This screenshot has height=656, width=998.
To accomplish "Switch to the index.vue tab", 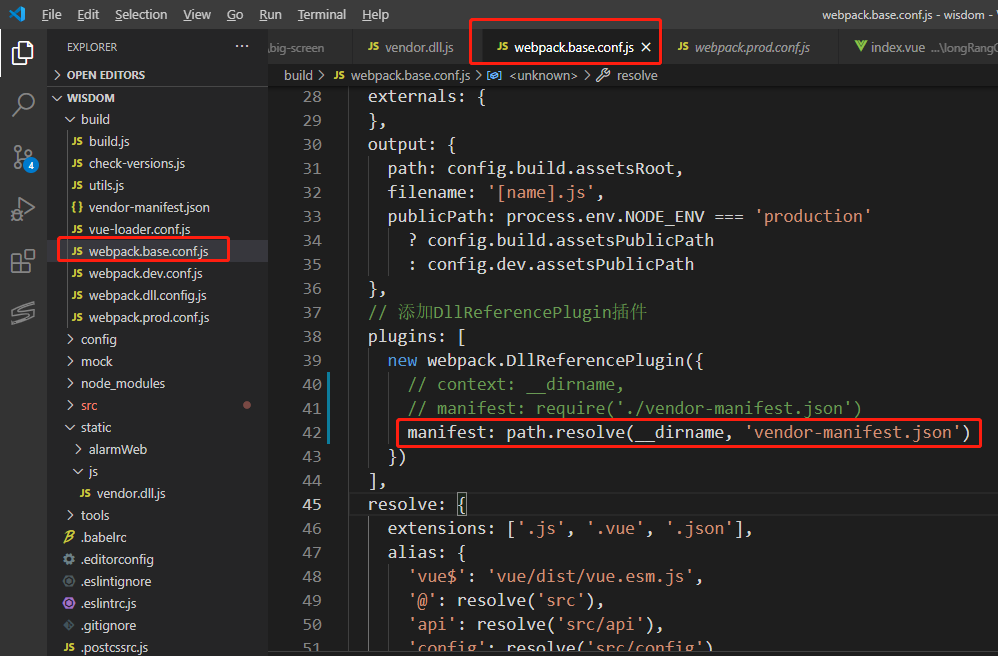I will pyautogui.click(x=918, y=47).
